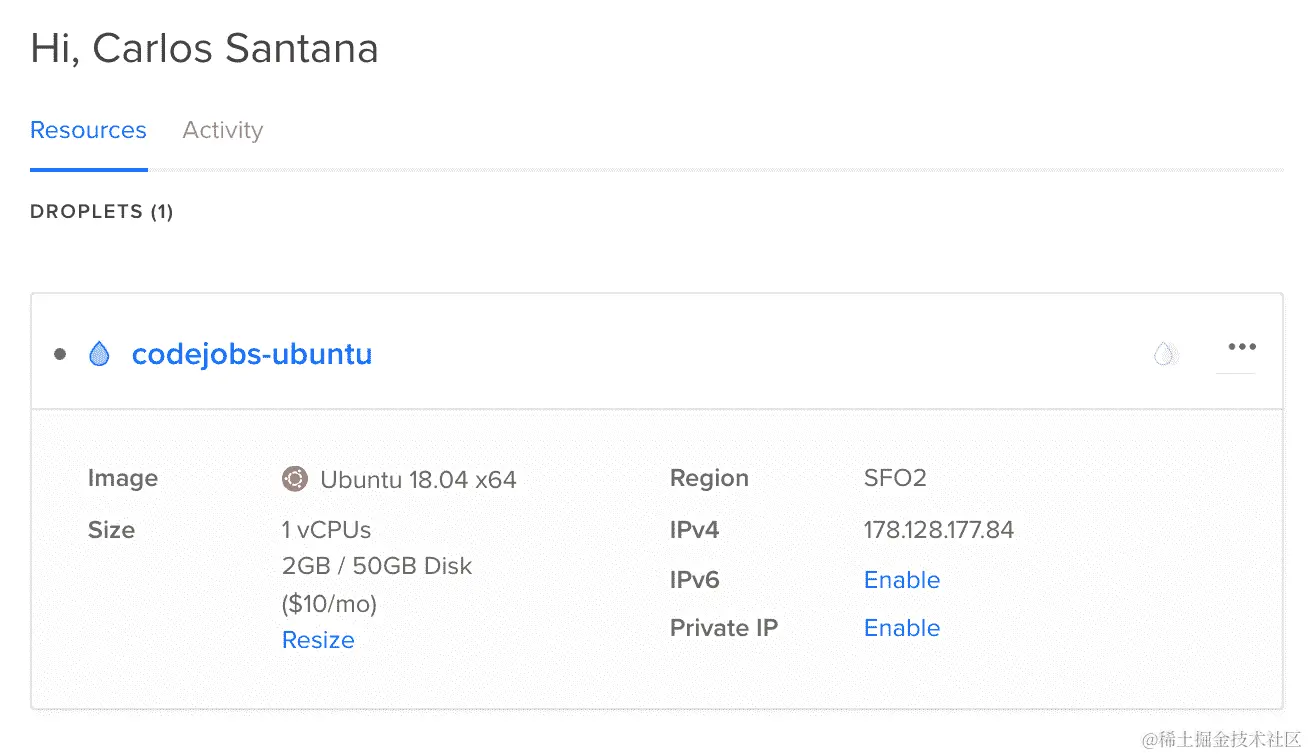Screen dimensions: 1308x756
Task: Enable IPv6 for the droplet
Action: click(902, 580)
